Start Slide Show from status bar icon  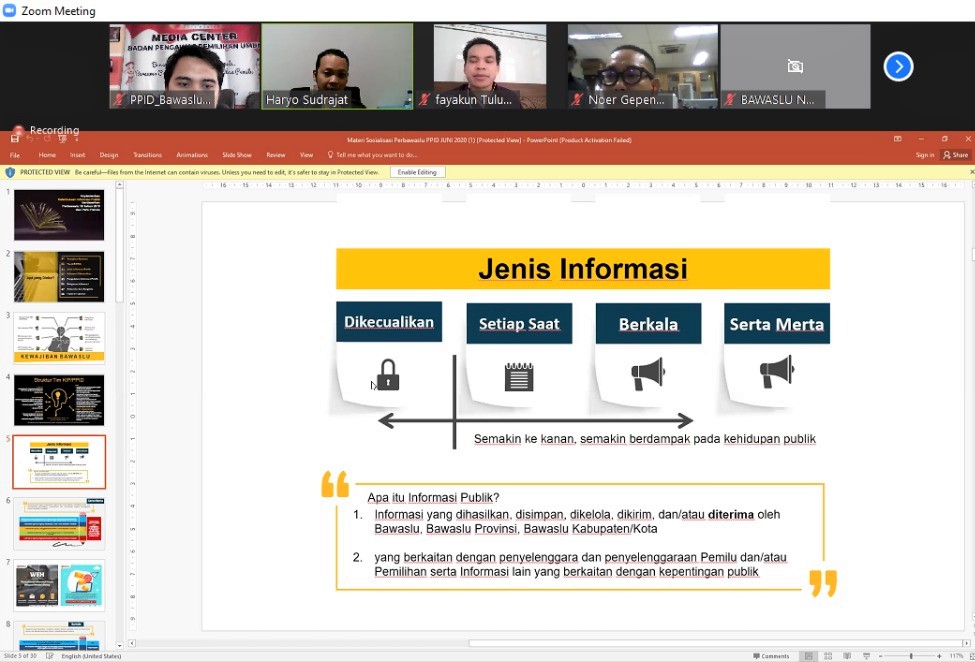[865, 656]
